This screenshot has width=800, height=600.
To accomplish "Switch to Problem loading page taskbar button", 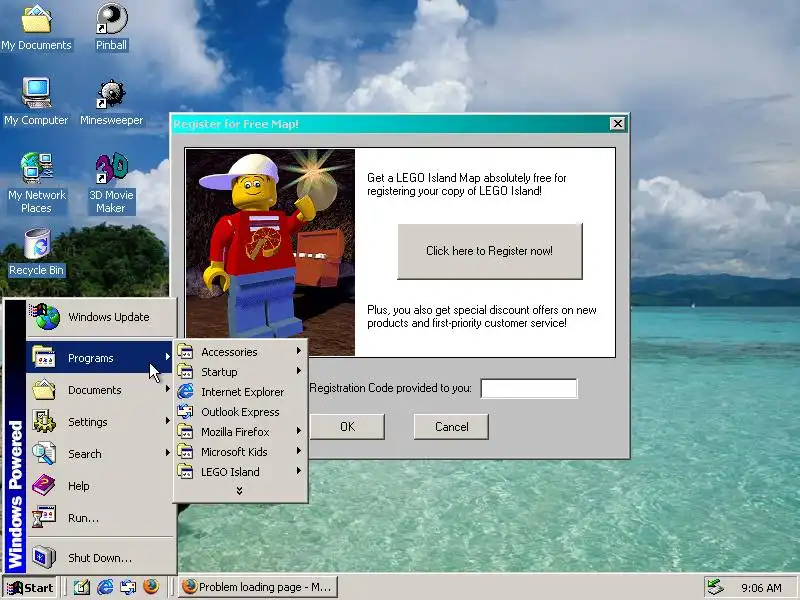I will click(257, 587).
